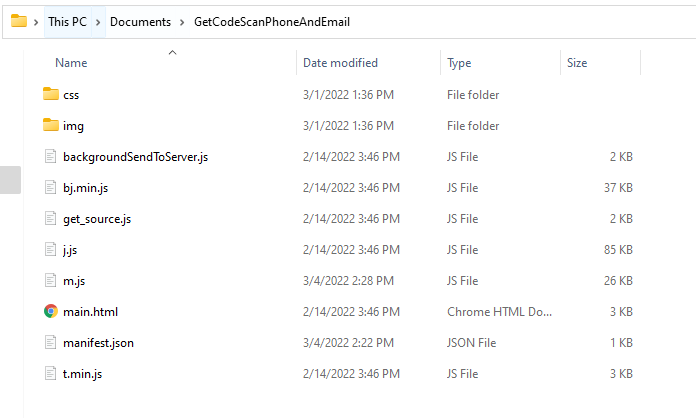The image size is (696, 418).
Task: Click the Chrome icon beside main.html
Action: [51, 312]
